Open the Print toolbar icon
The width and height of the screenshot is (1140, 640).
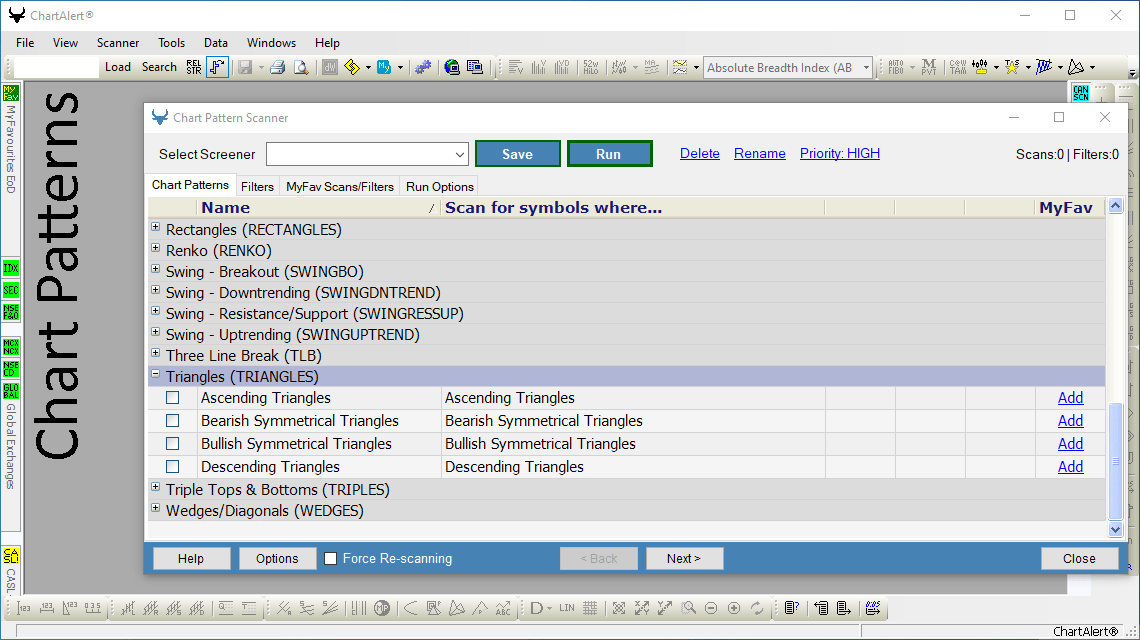pos(276,67)
